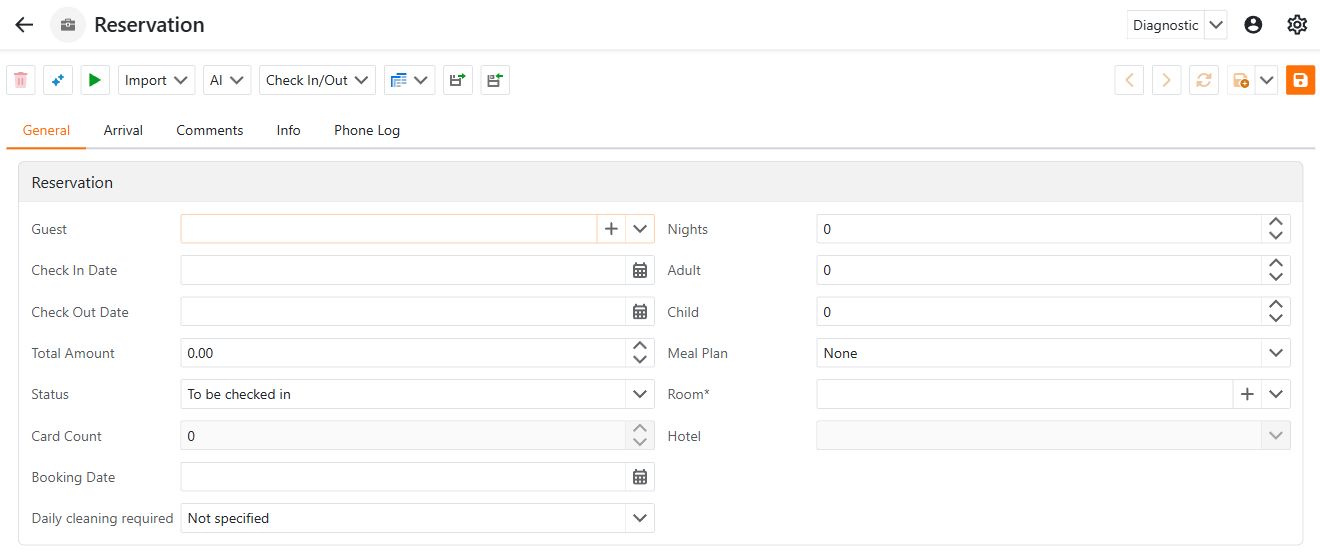Click the export icon with right arrow
This screenshot has height=555, width=1320.
[458, 80]
